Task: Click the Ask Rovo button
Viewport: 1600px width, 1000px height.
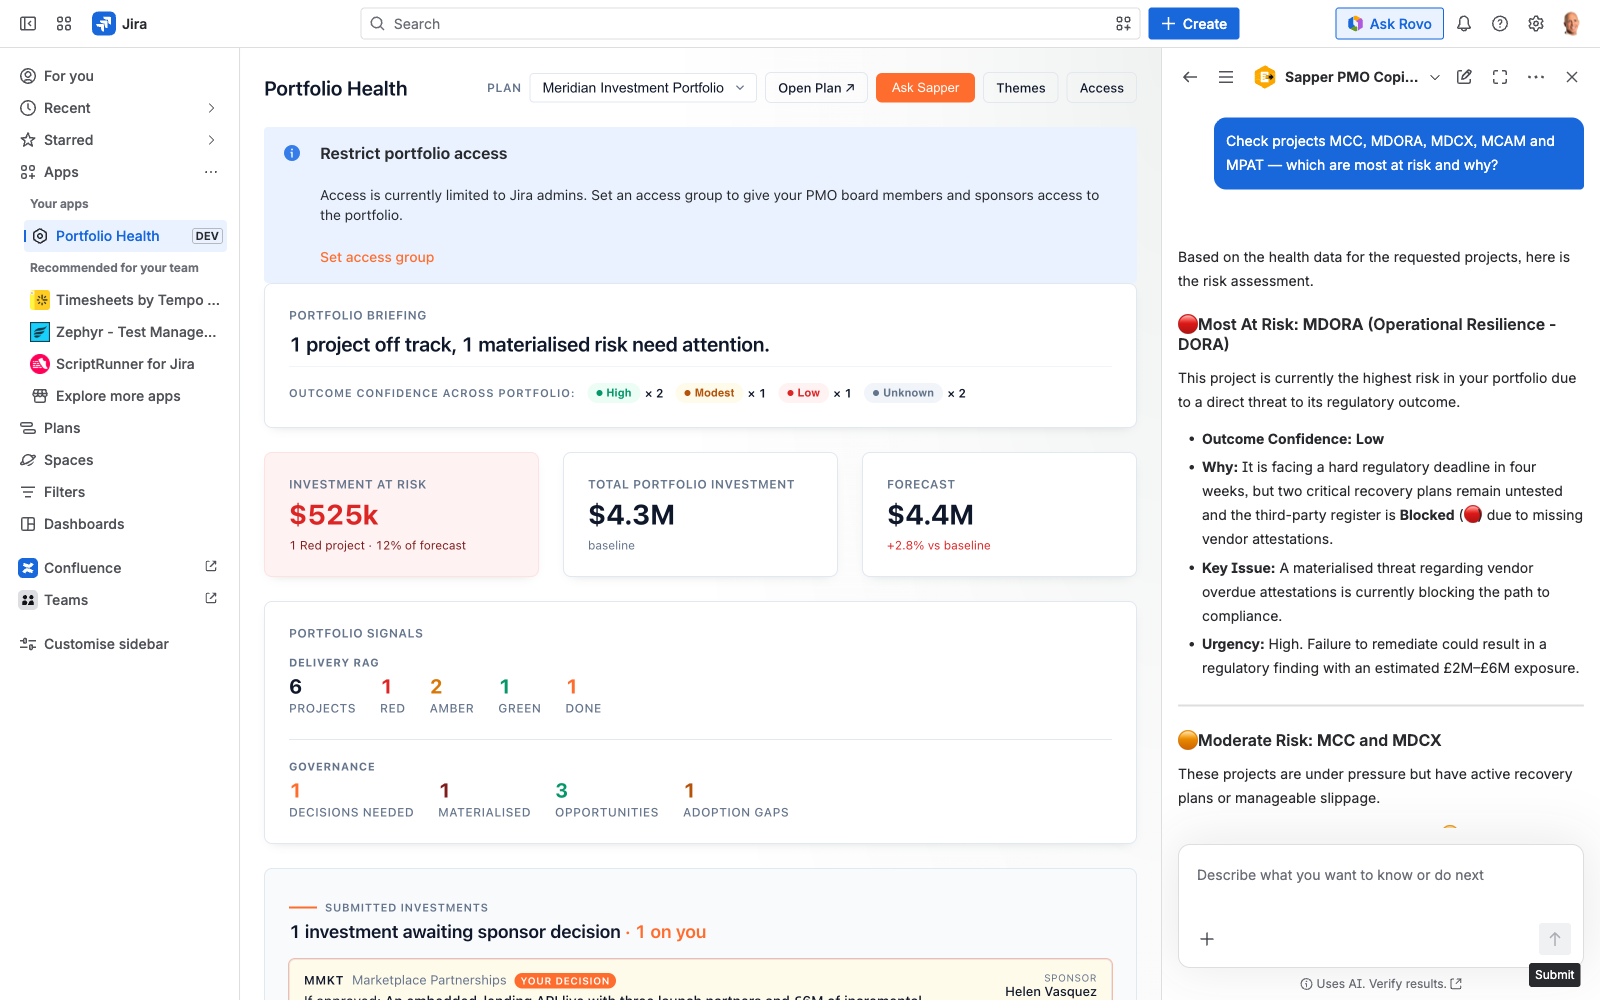Action: 1389,24
